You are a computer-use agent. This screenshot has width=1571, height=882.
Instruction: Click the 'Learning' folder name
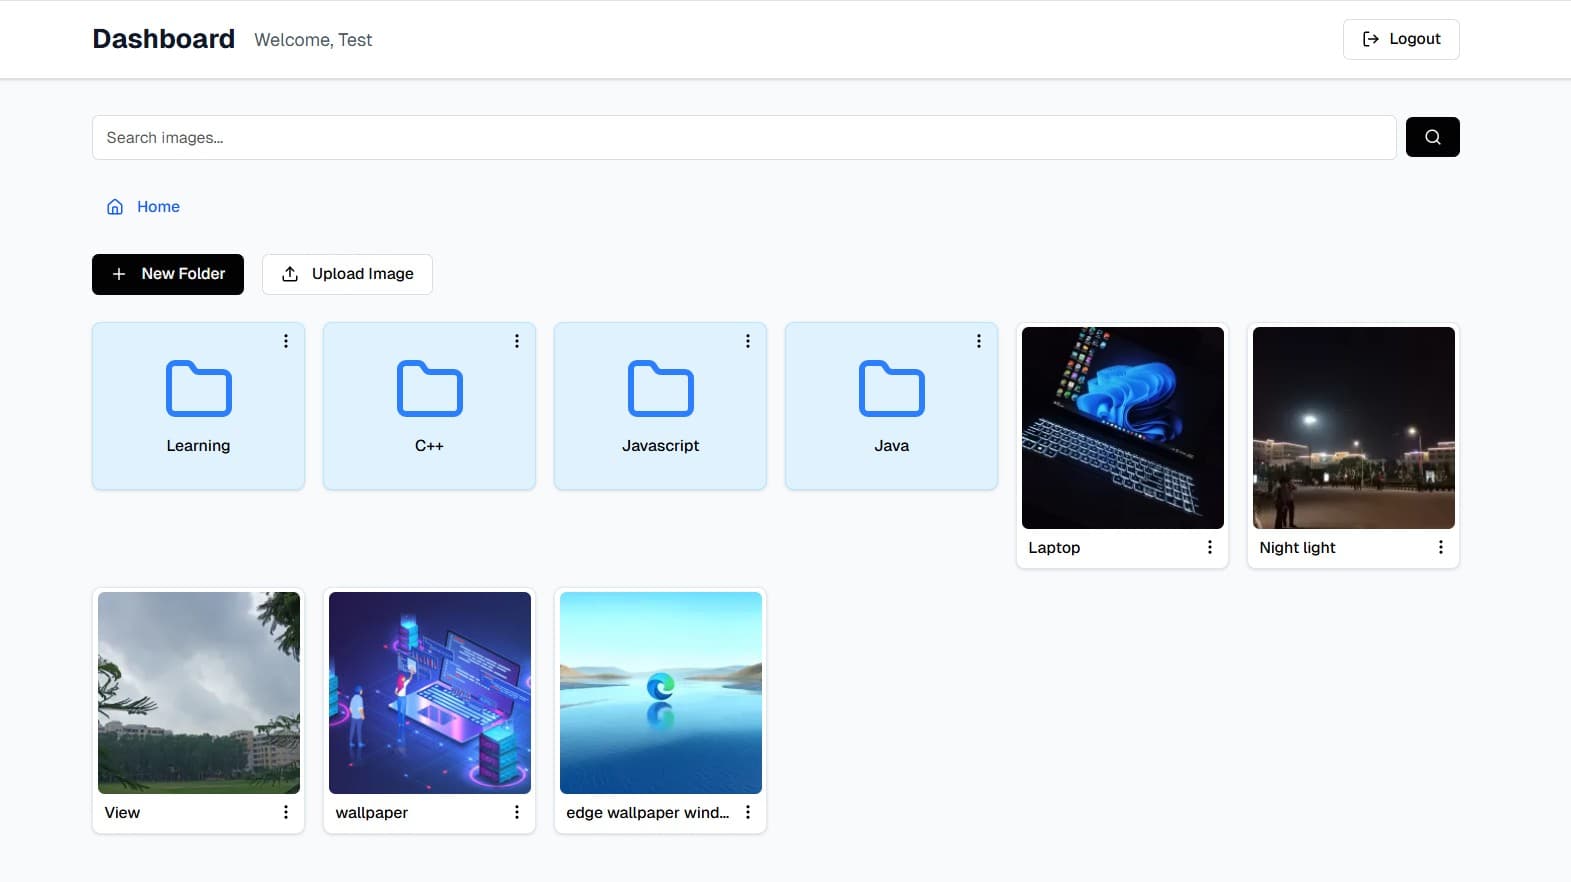click(x=198, y=446)
